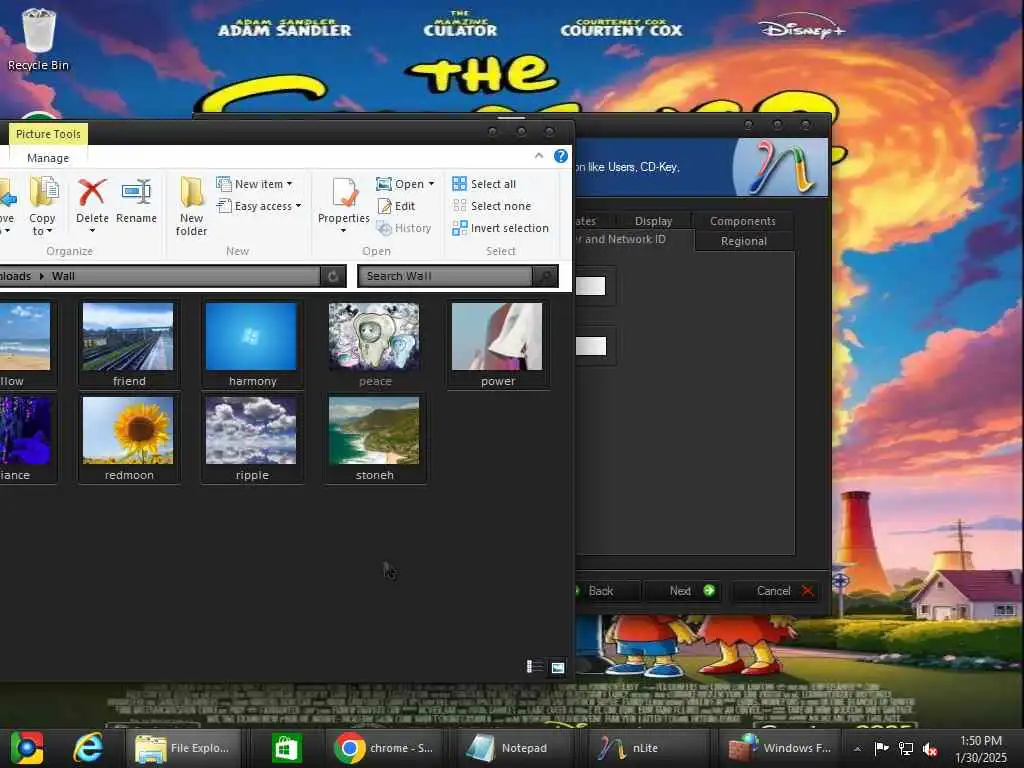Expand the Open dropdown arrow
This screenshot has width=1024, height=768.
pos(431,184)
